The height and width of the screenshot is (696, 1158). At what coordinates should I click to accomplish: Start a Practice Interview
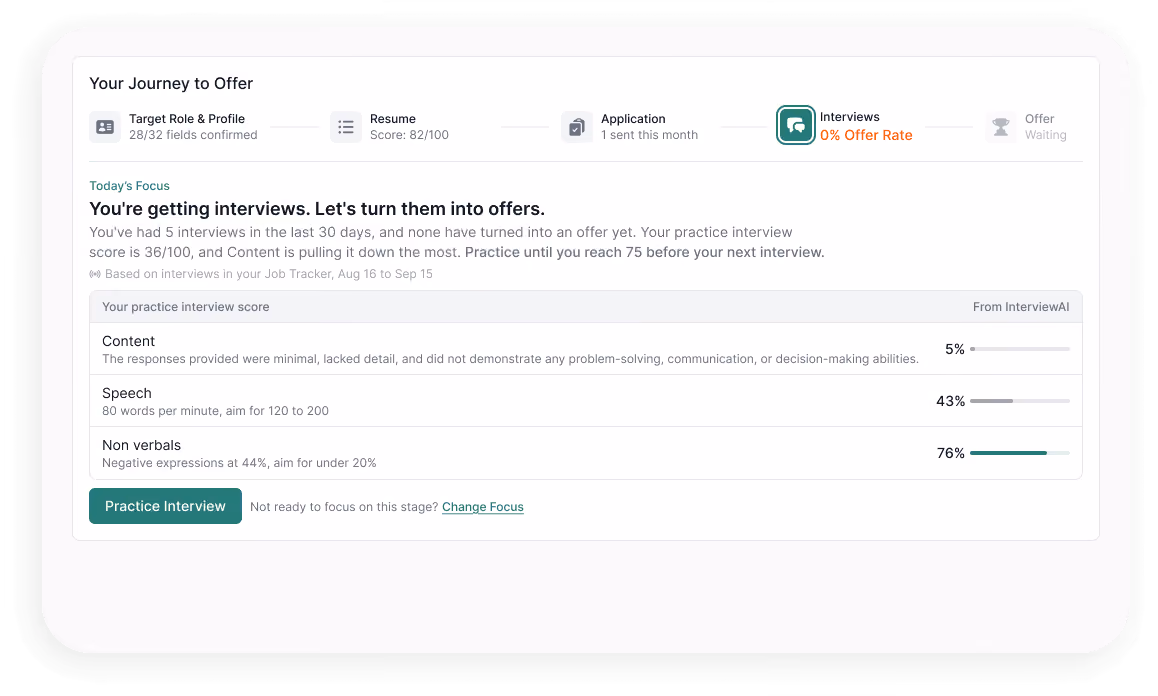pyautogui.click(x=165, y=506)
